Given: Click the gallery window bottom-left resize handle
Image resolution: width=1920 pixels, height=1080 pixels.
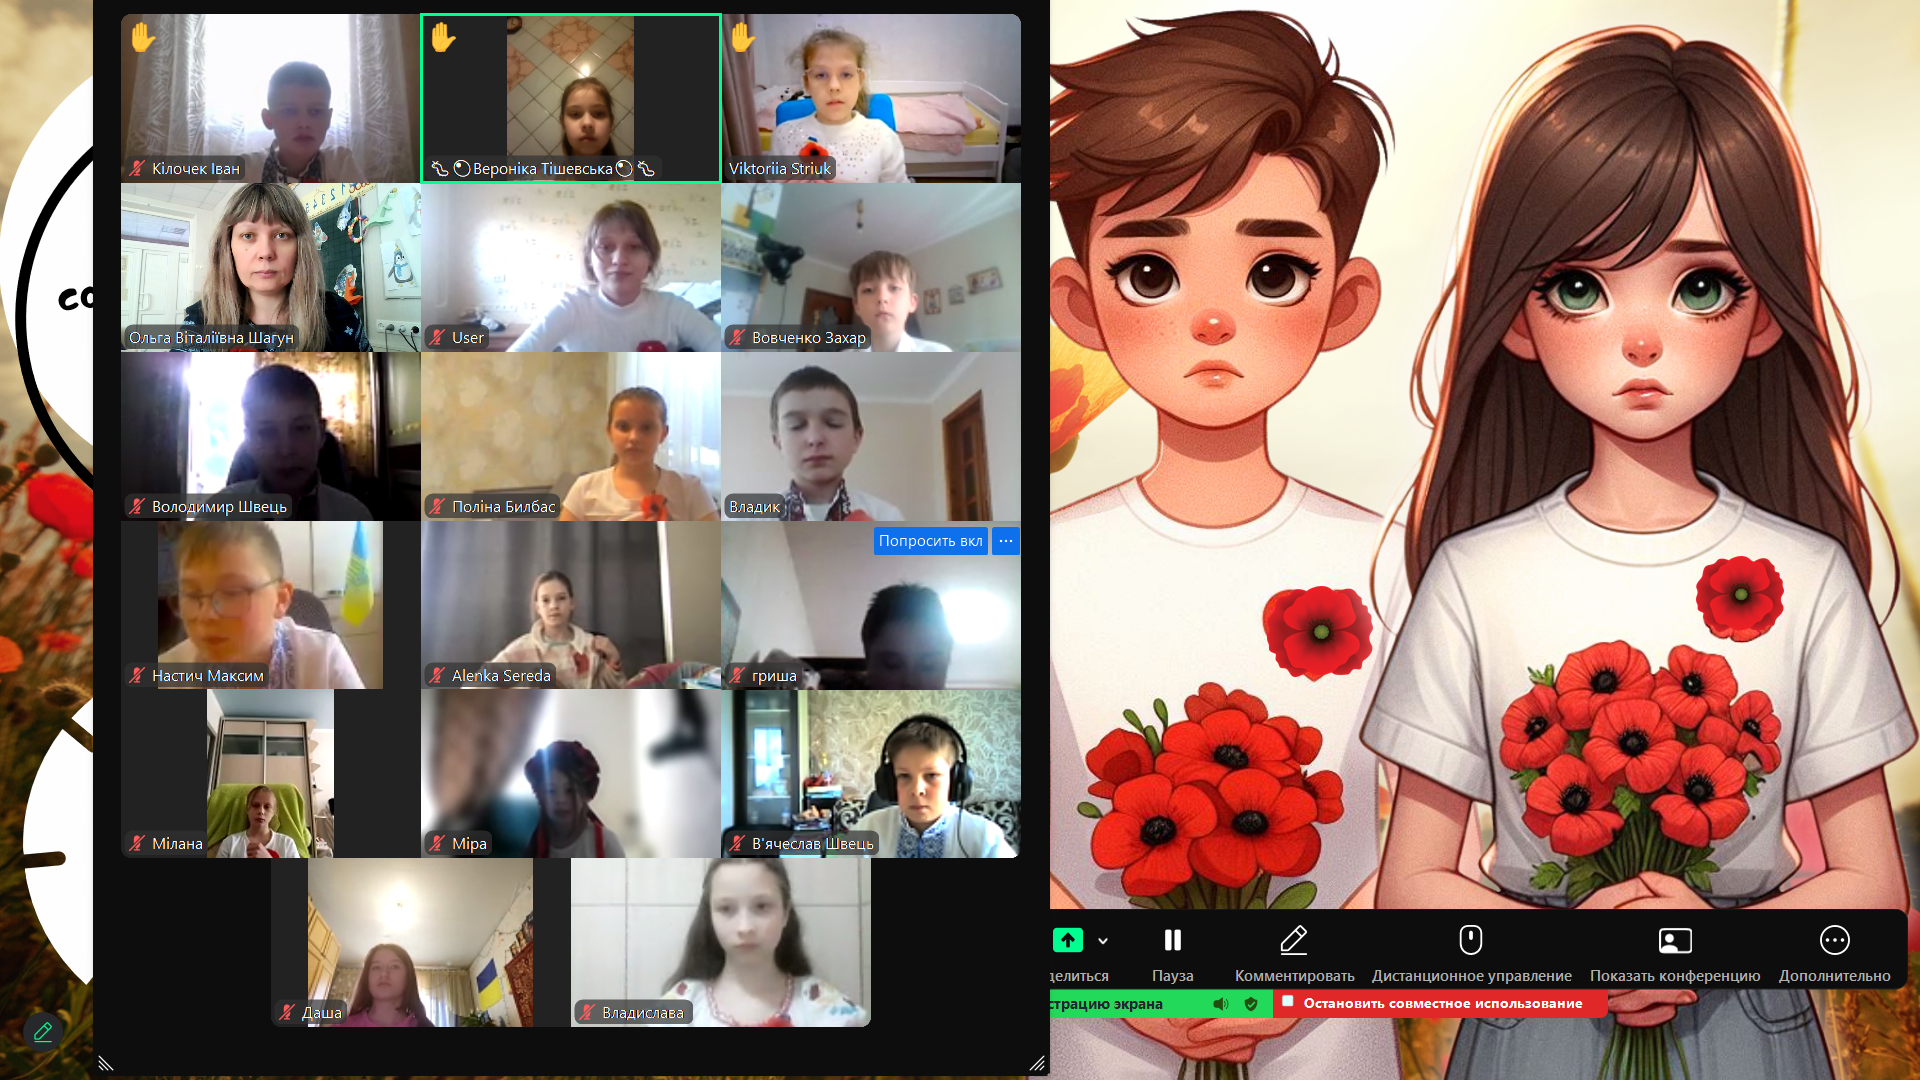Looking at the screenshot, I should click(106, 1063).
